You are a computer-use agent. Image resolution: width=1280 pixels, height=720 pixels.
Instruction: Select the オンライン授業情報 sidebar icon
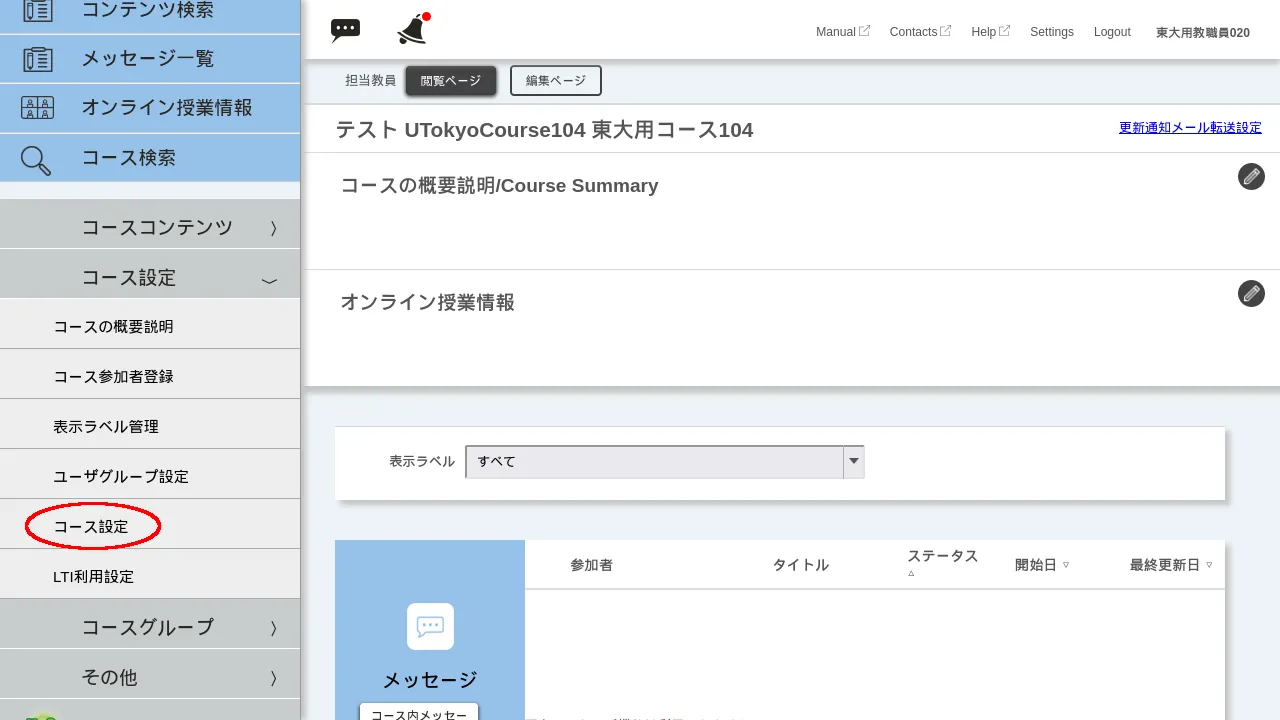[35, 108]
